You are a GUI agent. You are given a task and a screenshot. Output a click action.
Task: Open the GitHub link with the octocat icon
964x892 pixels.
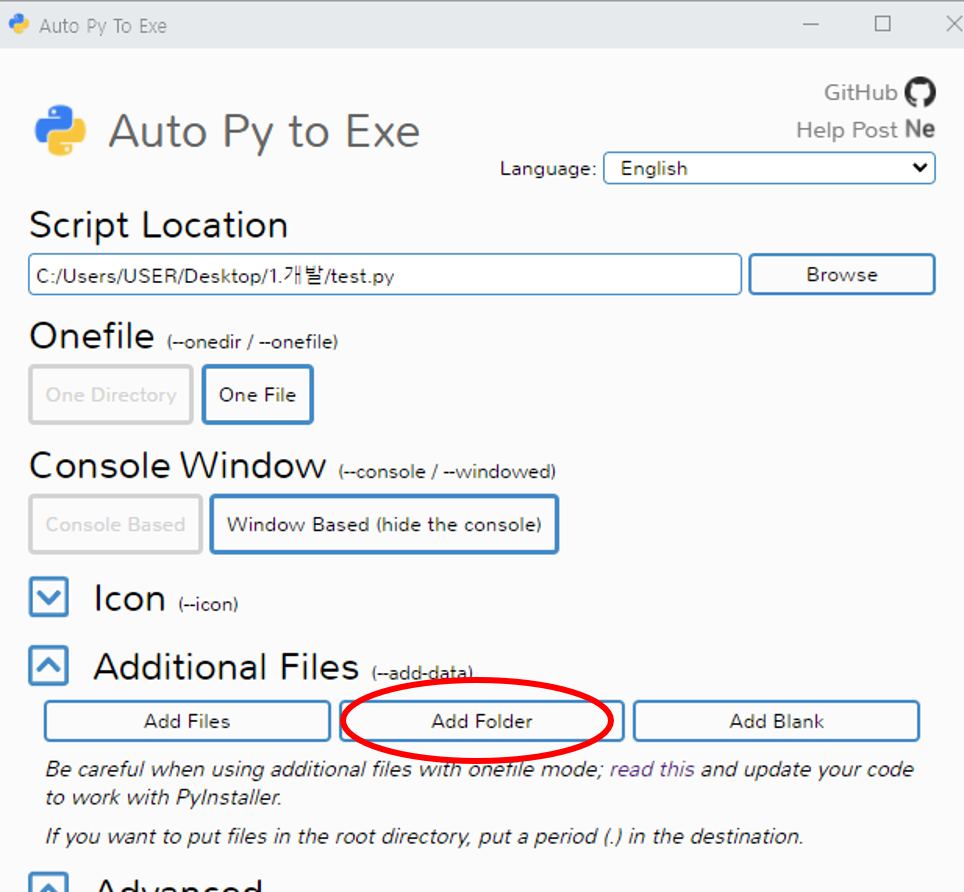(880, 92)
